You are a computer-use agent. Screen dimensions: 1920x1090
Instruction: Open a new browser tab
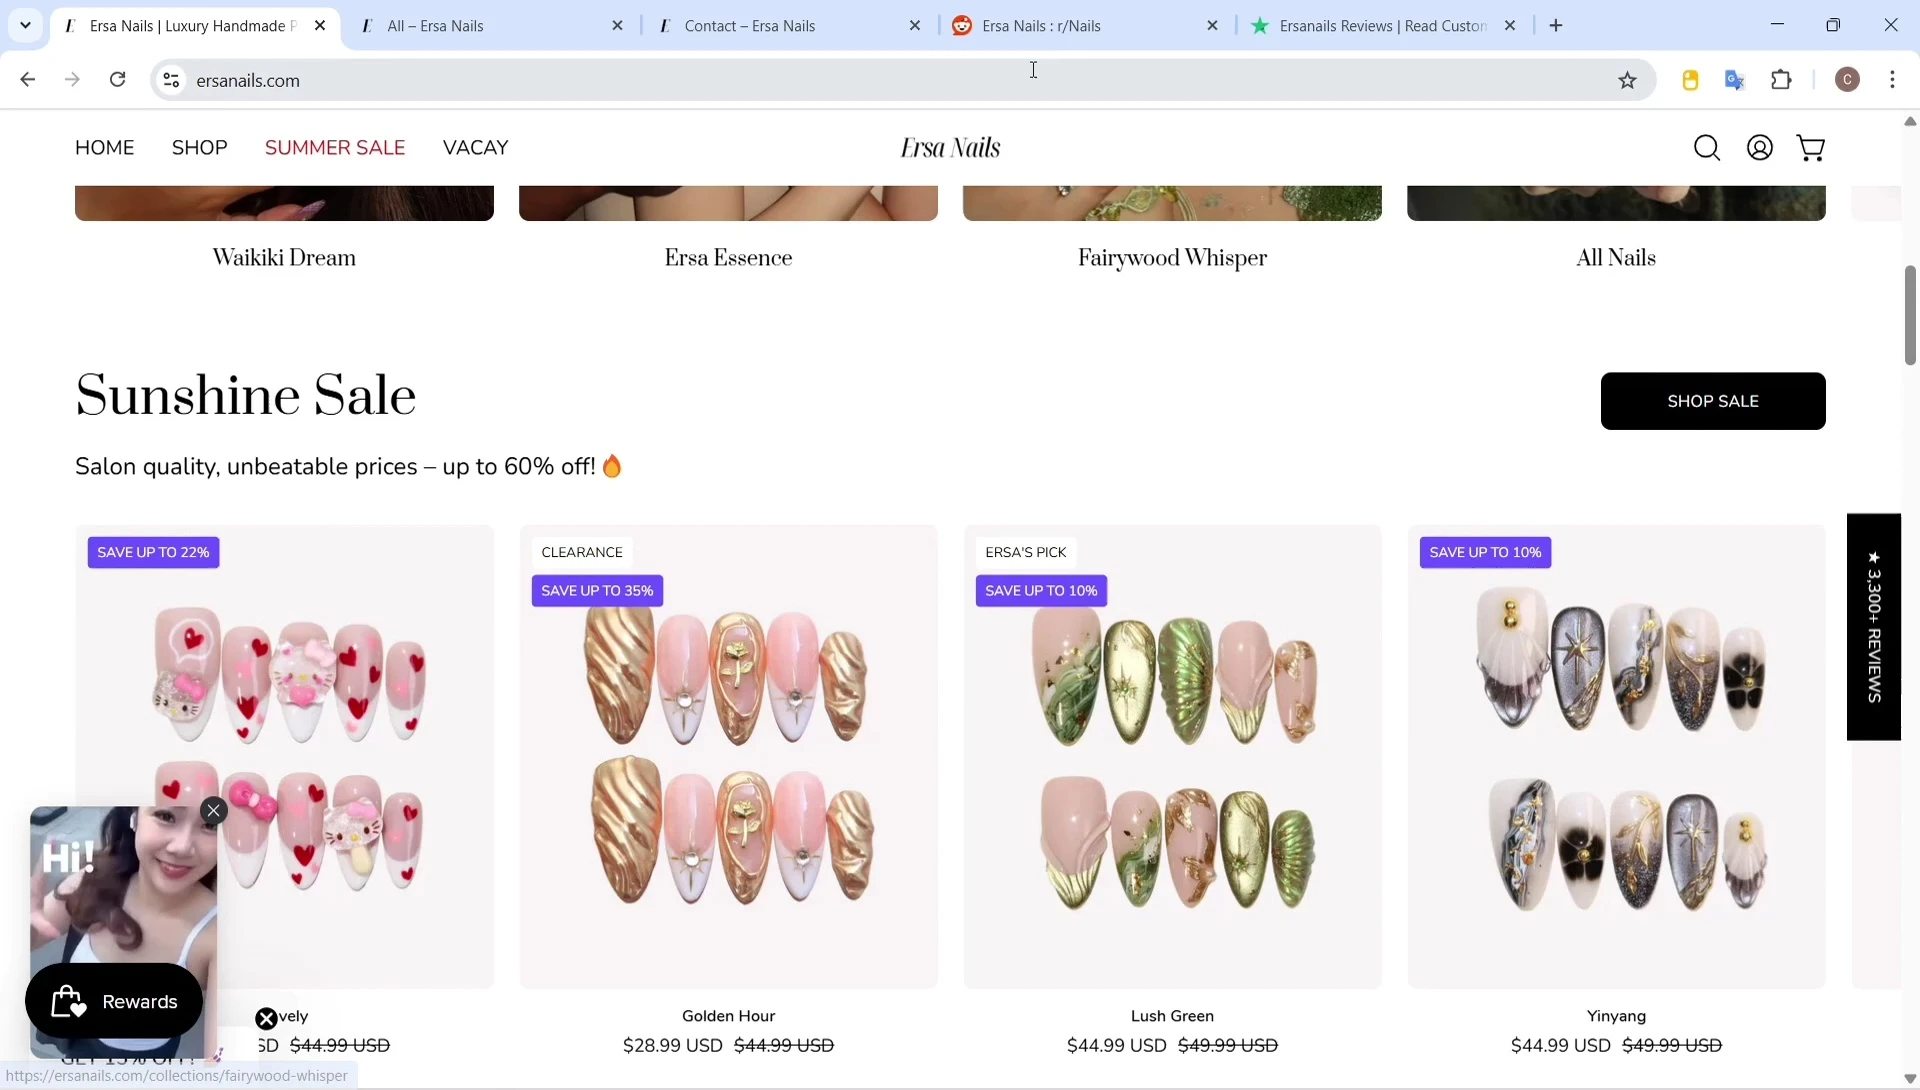pos(1556,26)
